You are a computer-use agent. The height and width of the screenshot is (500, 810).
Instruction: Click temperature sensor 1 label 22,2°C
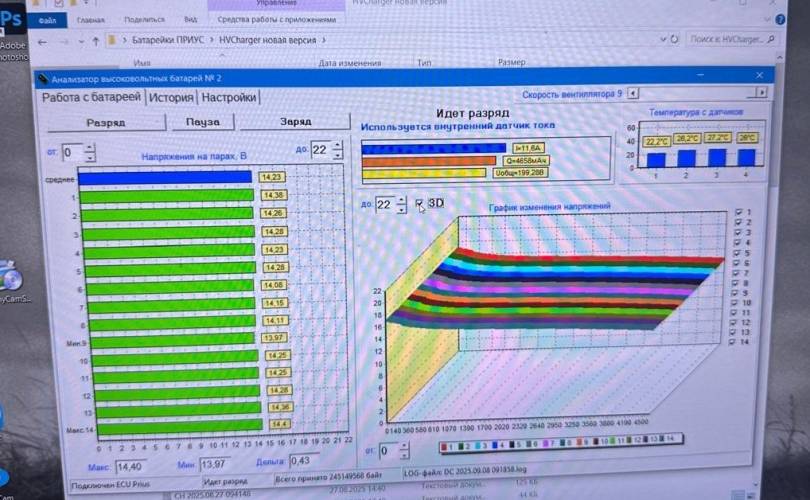coord(657,142)
